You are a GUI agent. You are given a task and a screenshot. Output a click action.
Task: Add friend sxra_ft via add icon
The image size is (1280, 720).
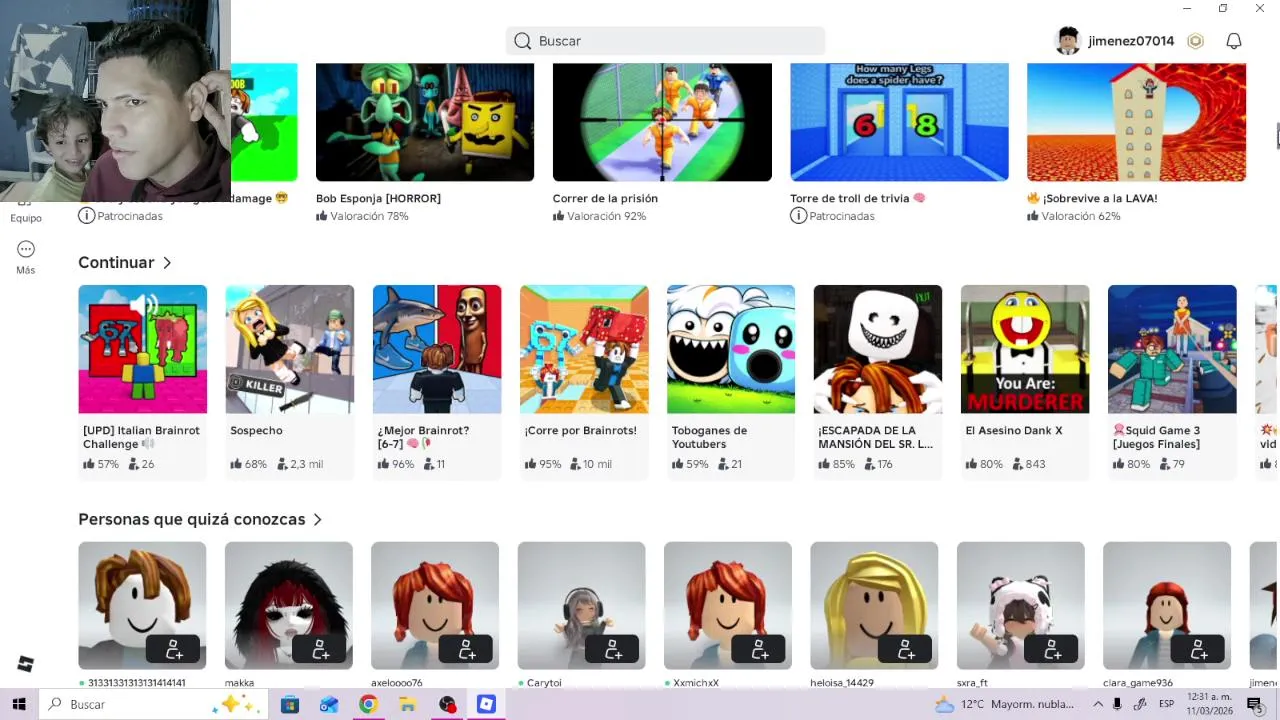1052,649
